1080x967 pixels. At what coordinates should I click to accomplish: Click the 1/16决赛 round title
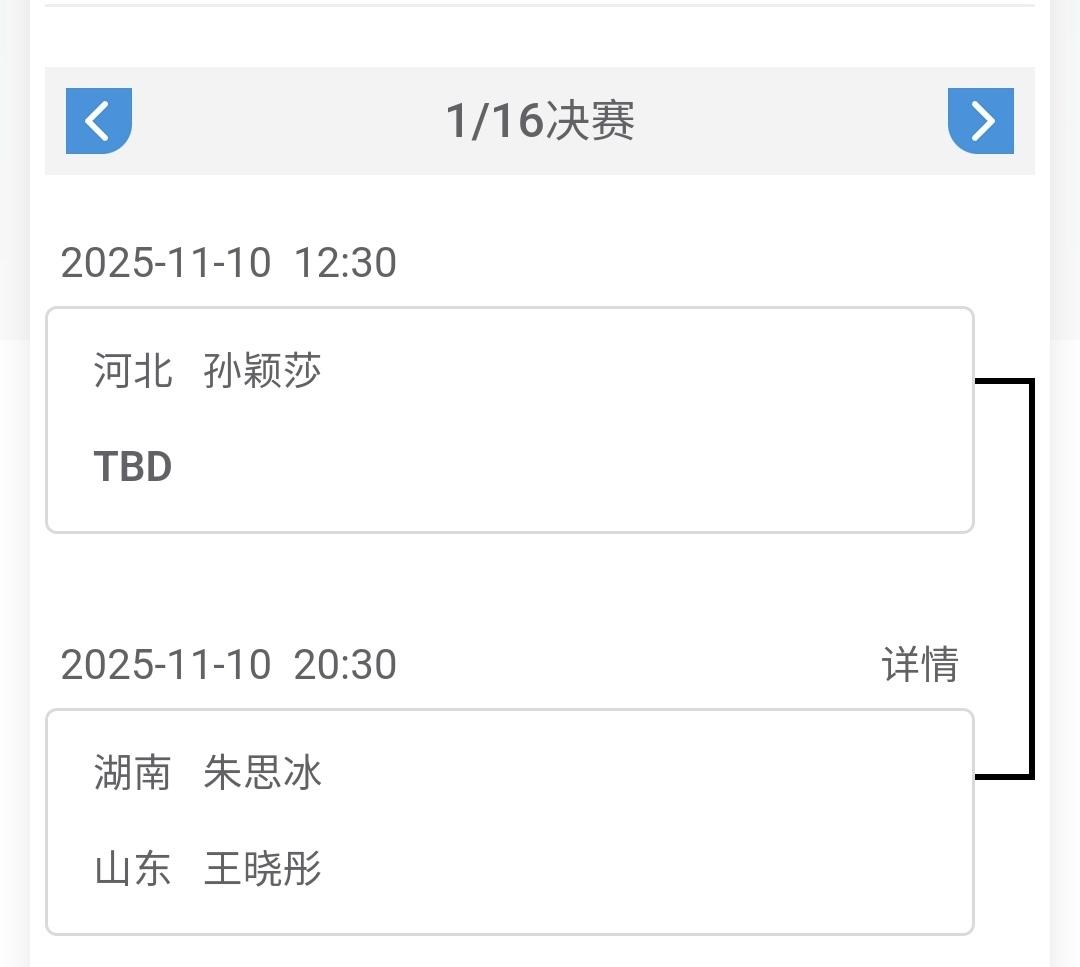(540, 121)
